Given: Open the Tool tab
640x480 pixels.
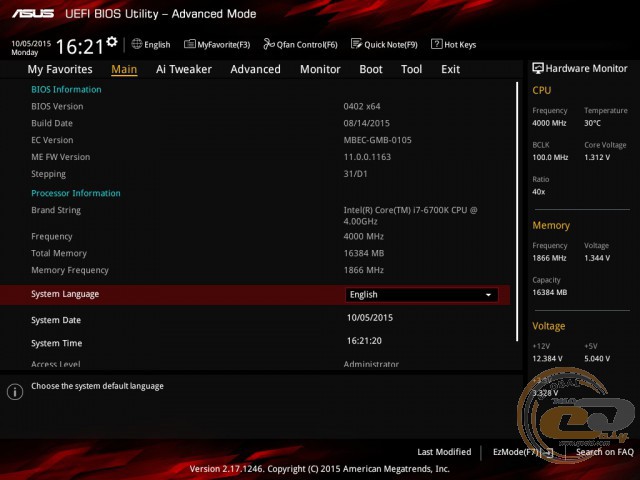Looking at the screenshot, I should pyautogui.click(x=411, y=69).
